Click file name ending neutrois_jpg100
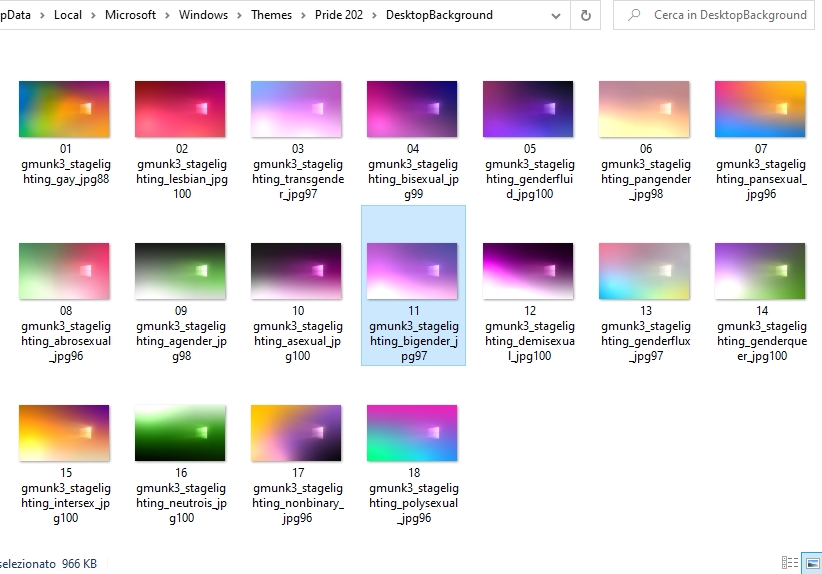Viewport: 822px width, 574px height. [x=181, y=495]
